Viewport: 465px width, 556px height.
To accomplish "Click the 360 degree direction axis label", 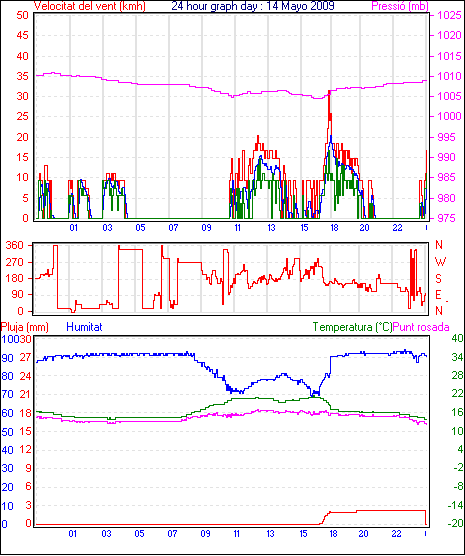I will [15, 245].
